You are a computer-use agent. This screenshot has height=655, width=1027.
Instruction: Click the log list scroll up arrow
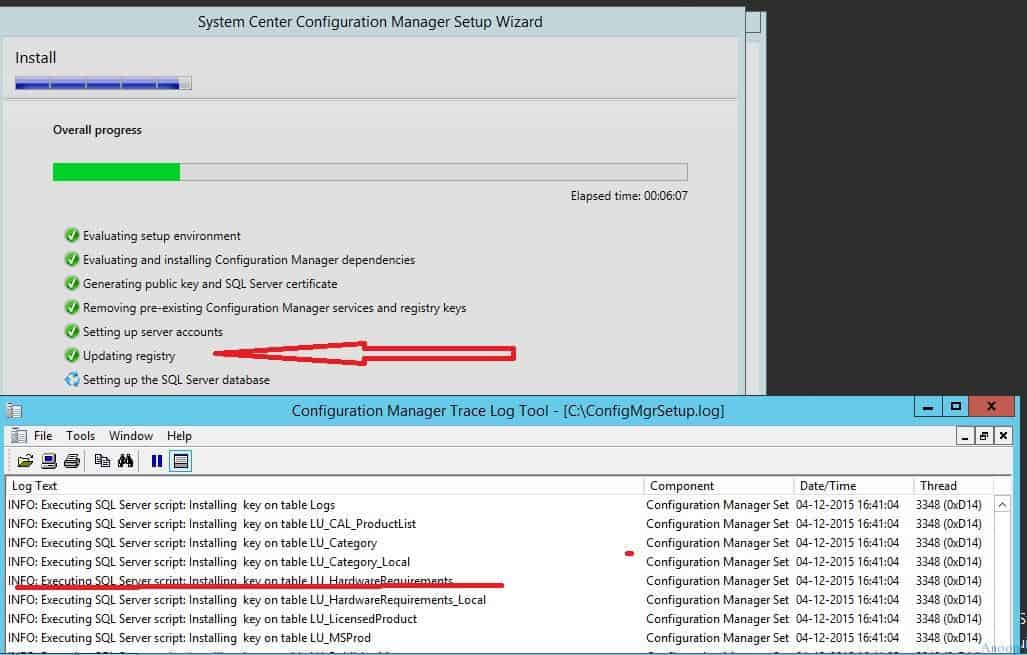pyautogui.click(x=1002, y=504)
